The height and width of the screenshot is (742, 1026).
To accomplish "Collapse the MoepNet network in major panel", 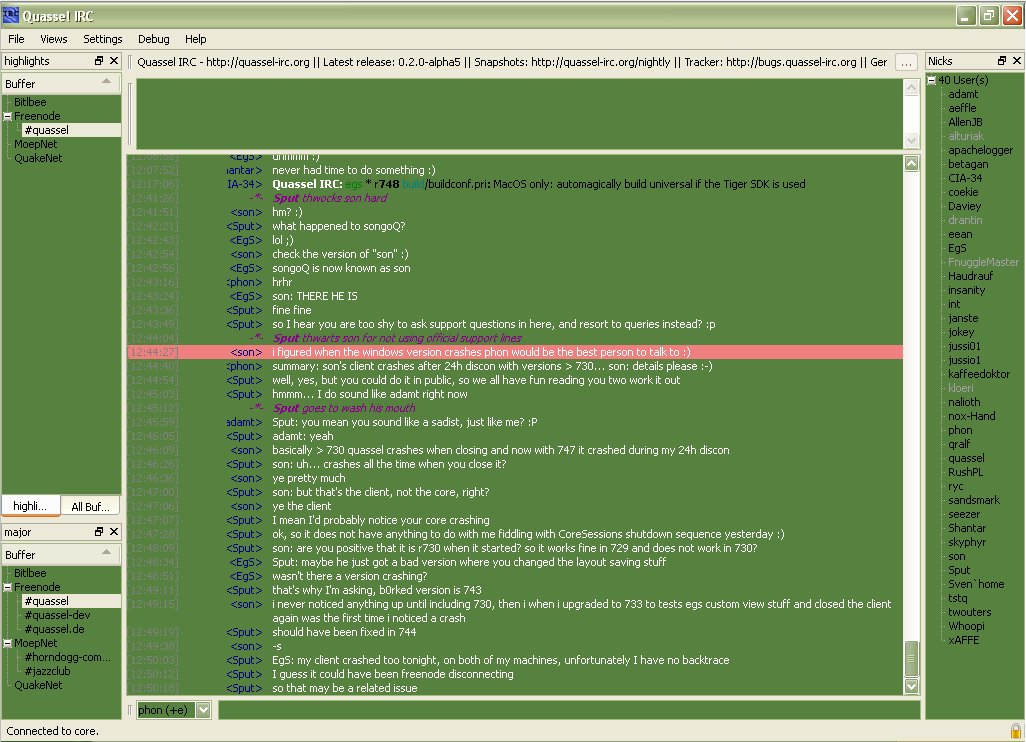I will tap(8, 644).
